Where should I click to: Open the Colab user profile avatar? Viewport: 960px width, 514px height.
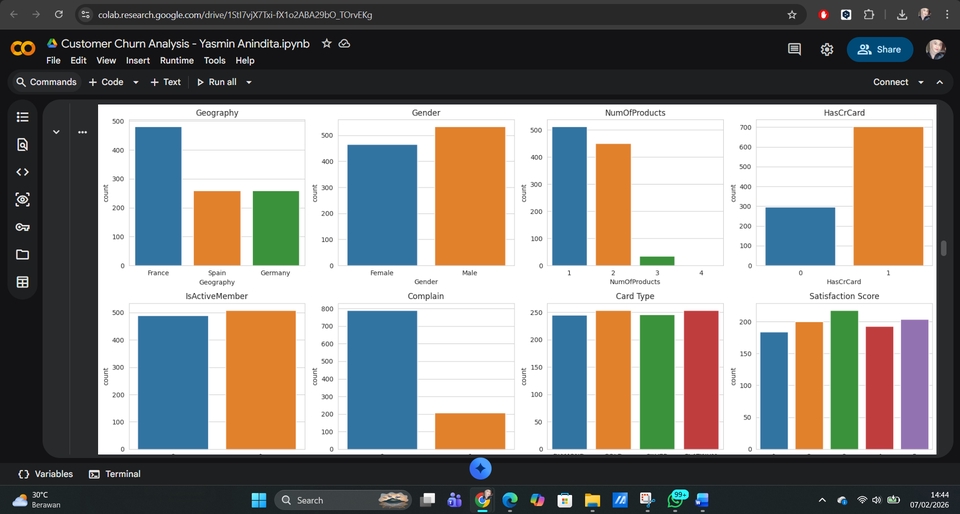(x=936, y=50)
